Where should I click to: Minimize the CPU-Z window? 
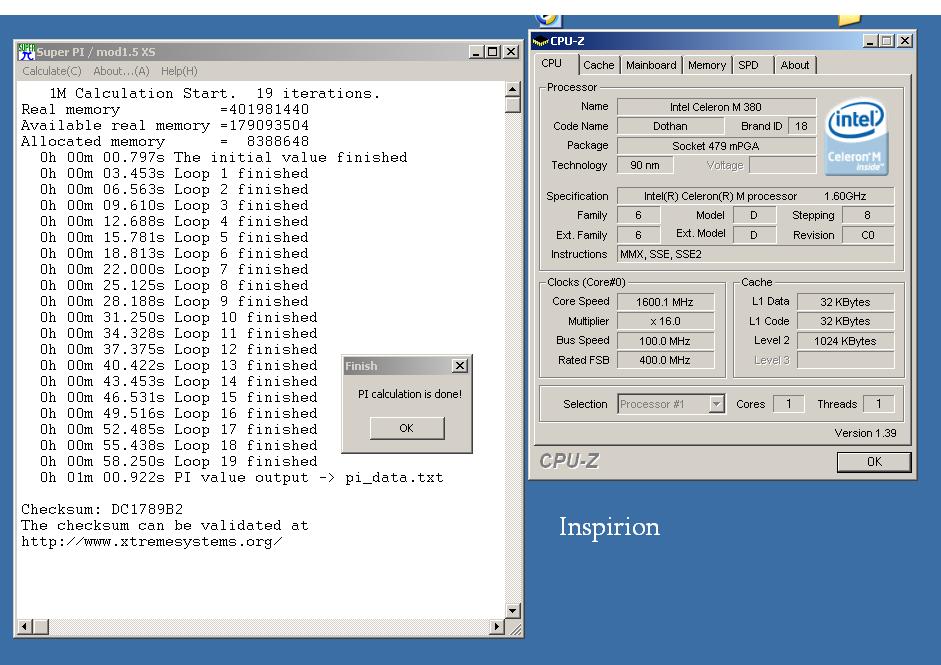[871, 40]
